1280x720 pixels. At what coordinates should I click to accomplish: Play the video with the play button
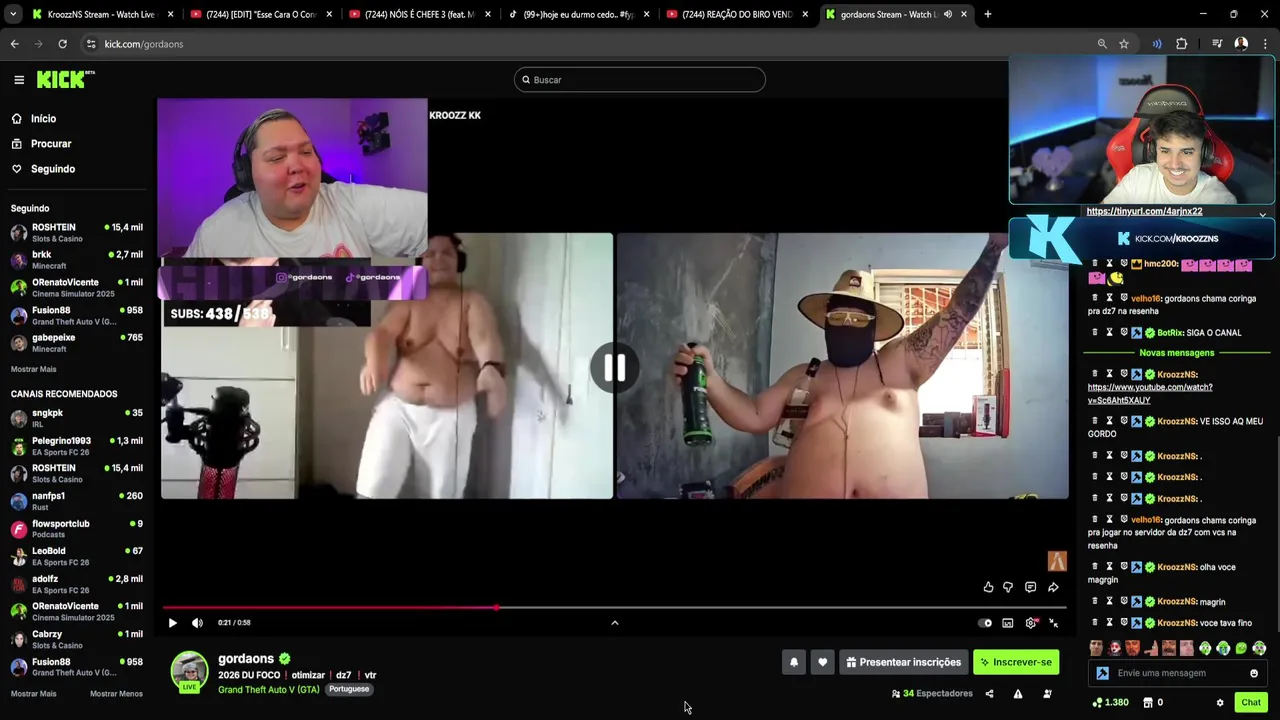click(x=172, y=623)
